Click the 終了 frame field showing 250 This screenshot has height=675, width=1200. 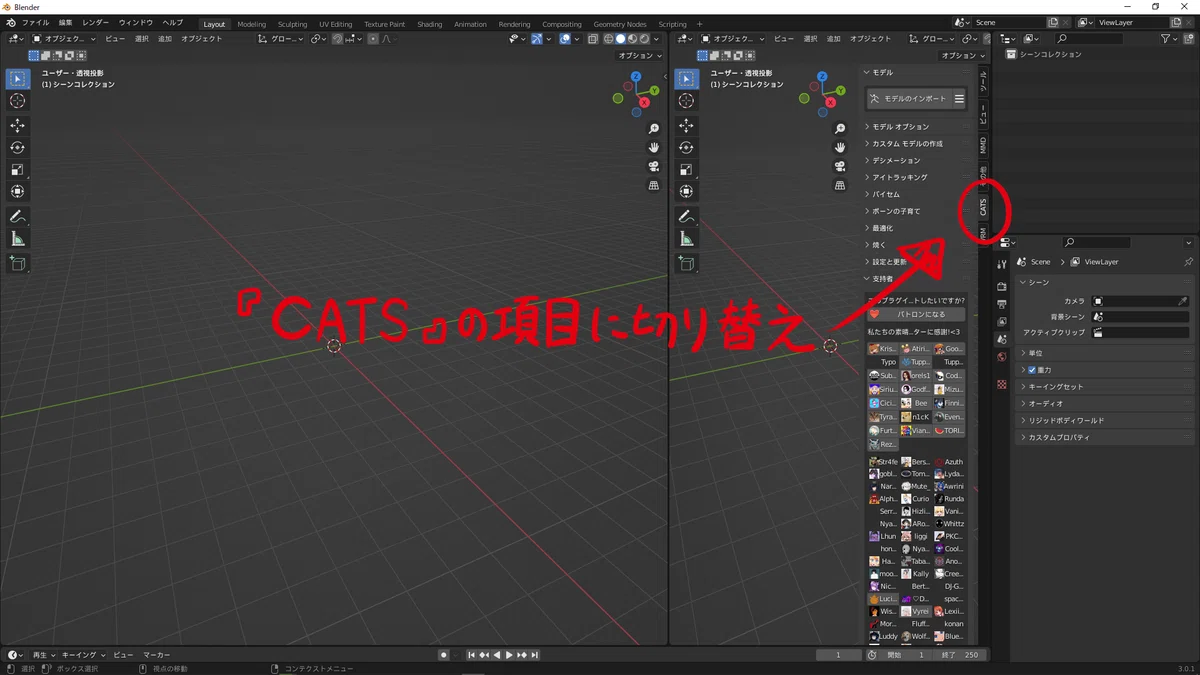click(961, 655)
